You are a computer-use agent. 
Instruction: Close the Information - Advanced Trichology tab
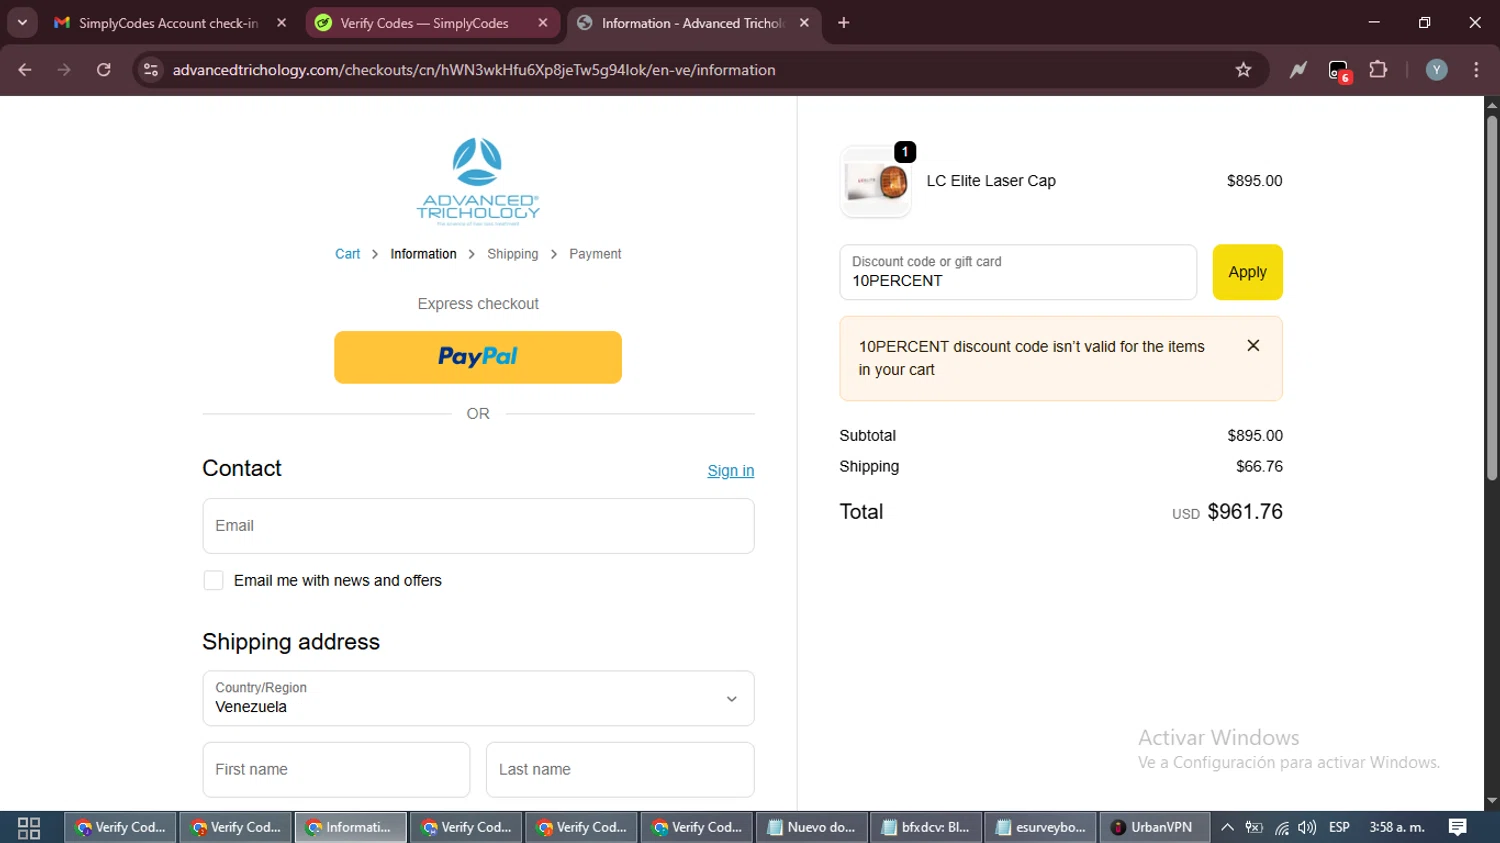tap(805, 23)
